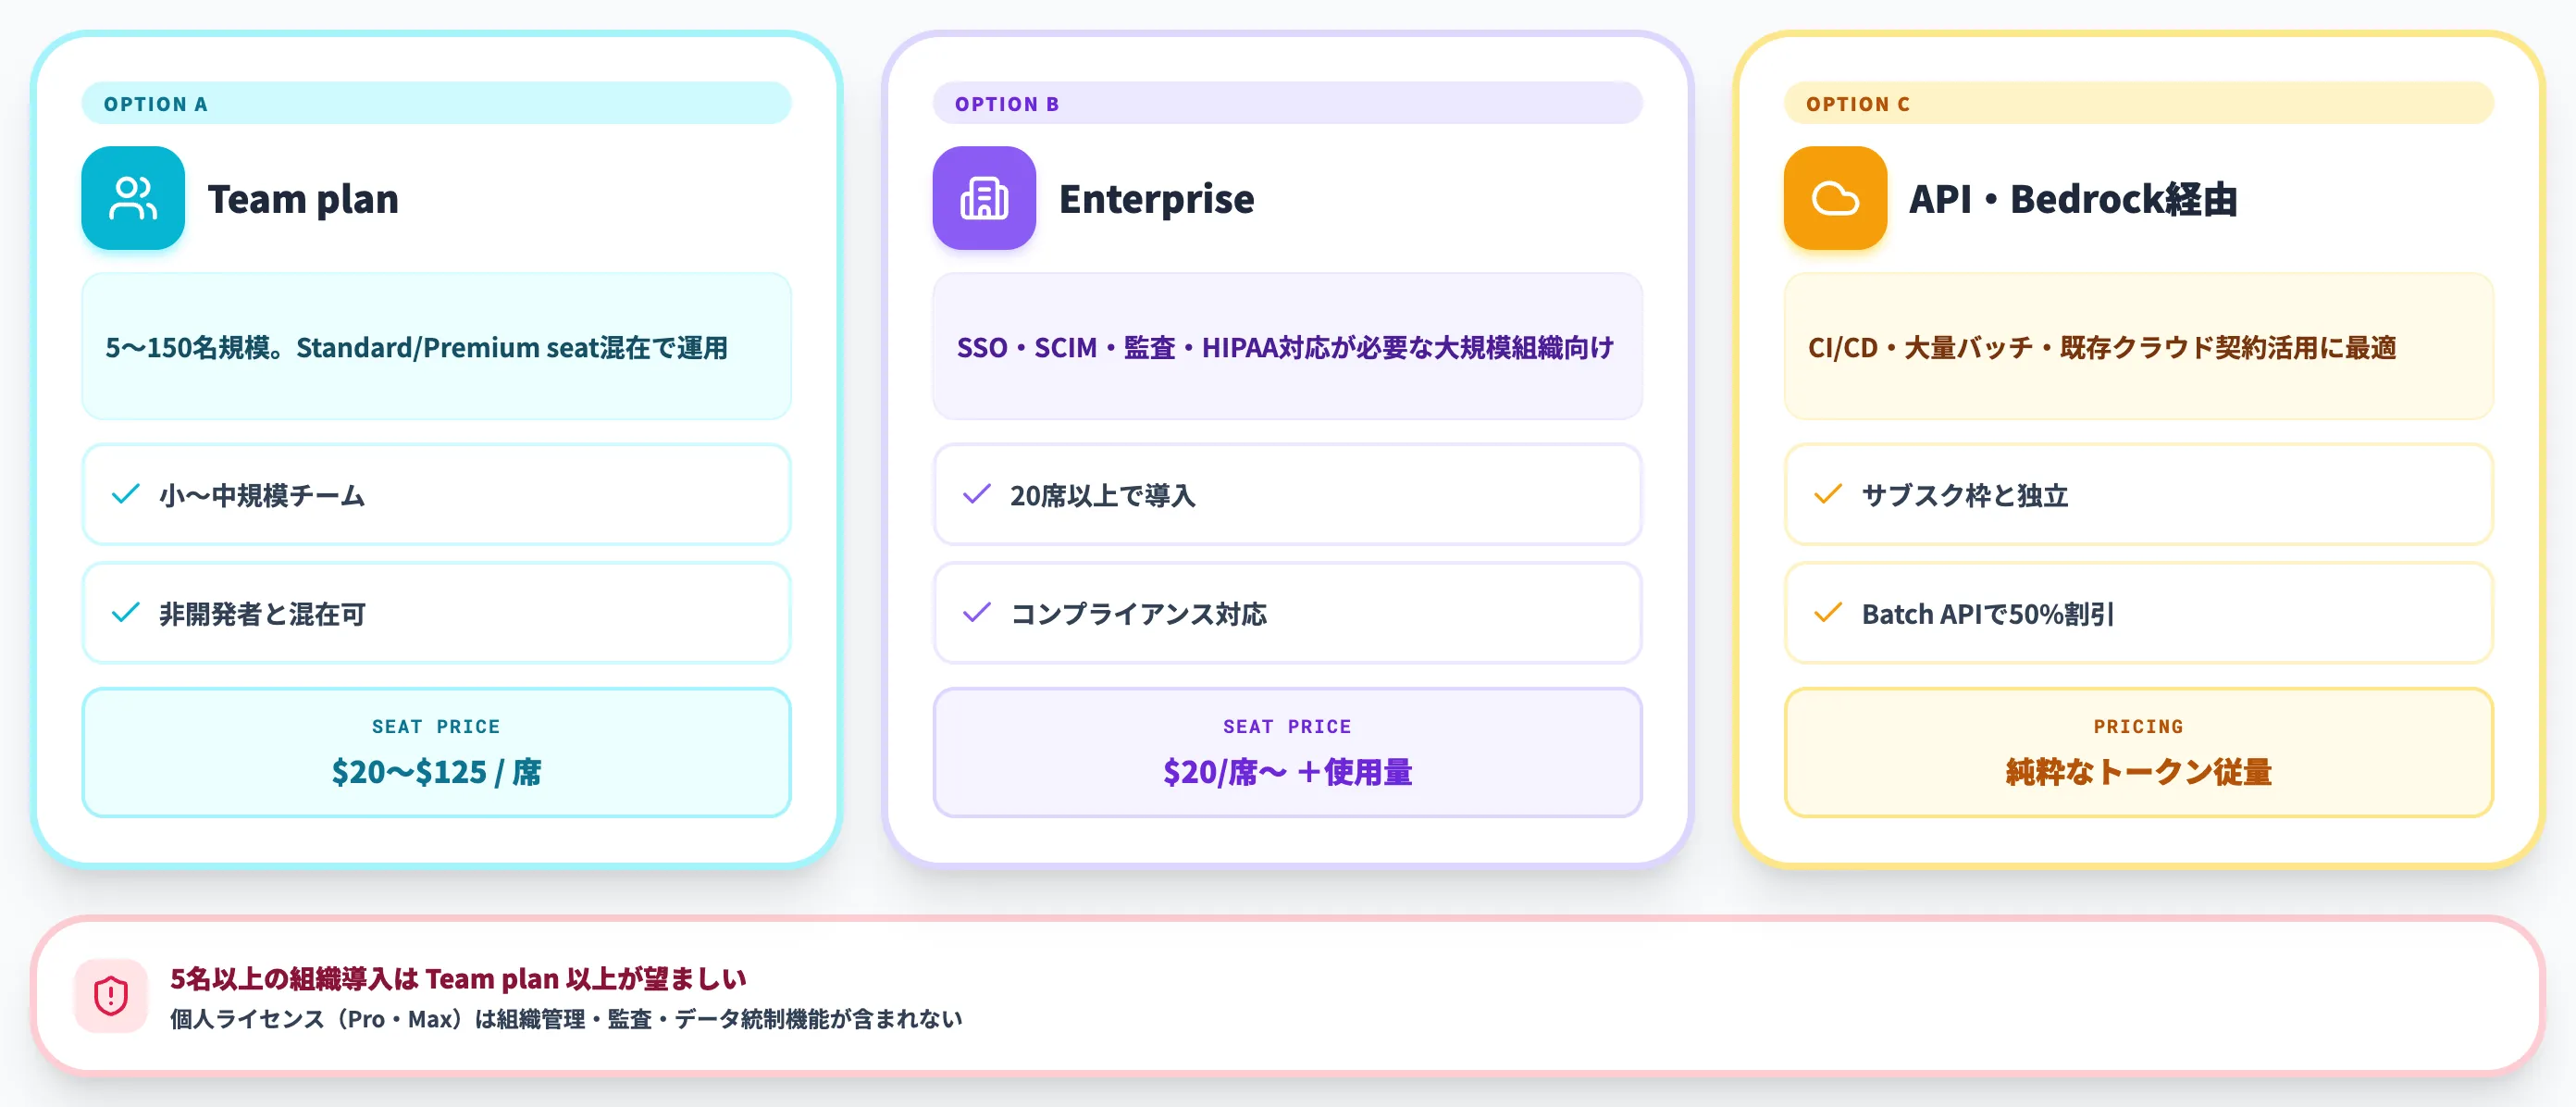Click the Batch APIで50%割引 feature row

(x=2138, y=612)
